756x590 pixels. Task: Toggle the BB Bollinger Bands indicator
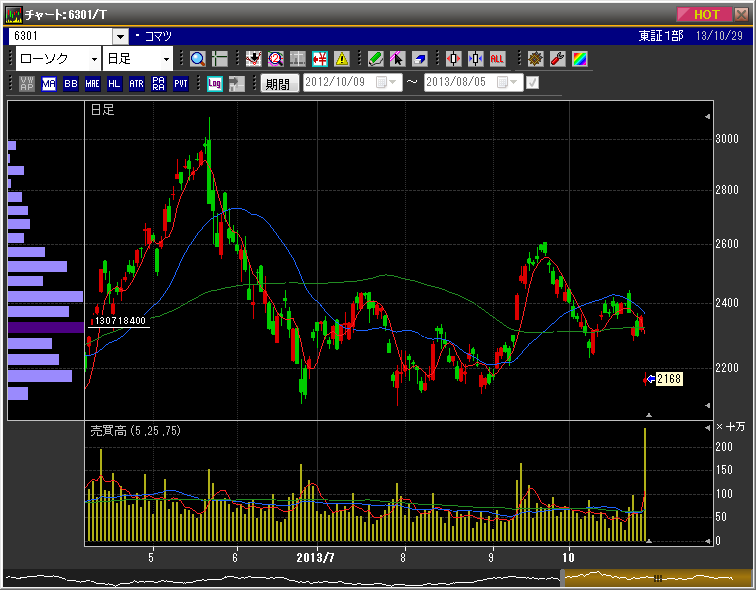pos(70,84)
